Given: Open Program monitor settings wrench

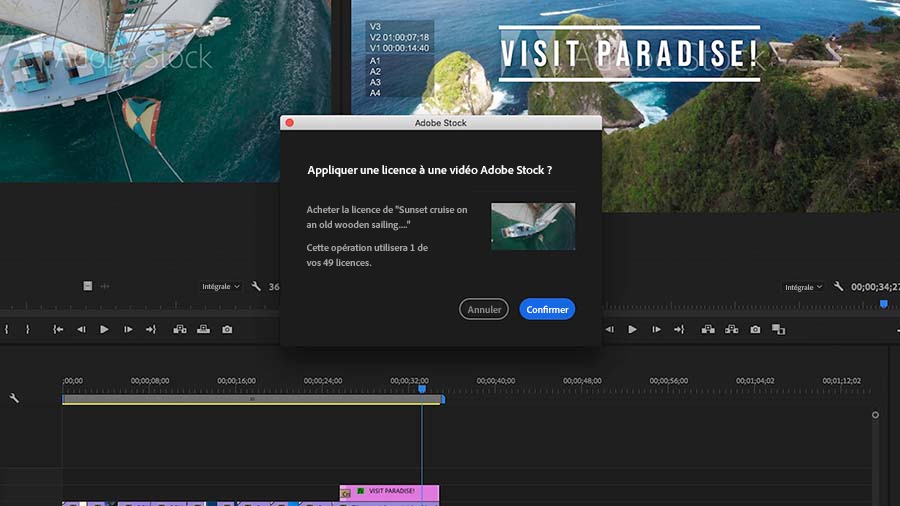Looking at the screenshot, I should [839, 286].
